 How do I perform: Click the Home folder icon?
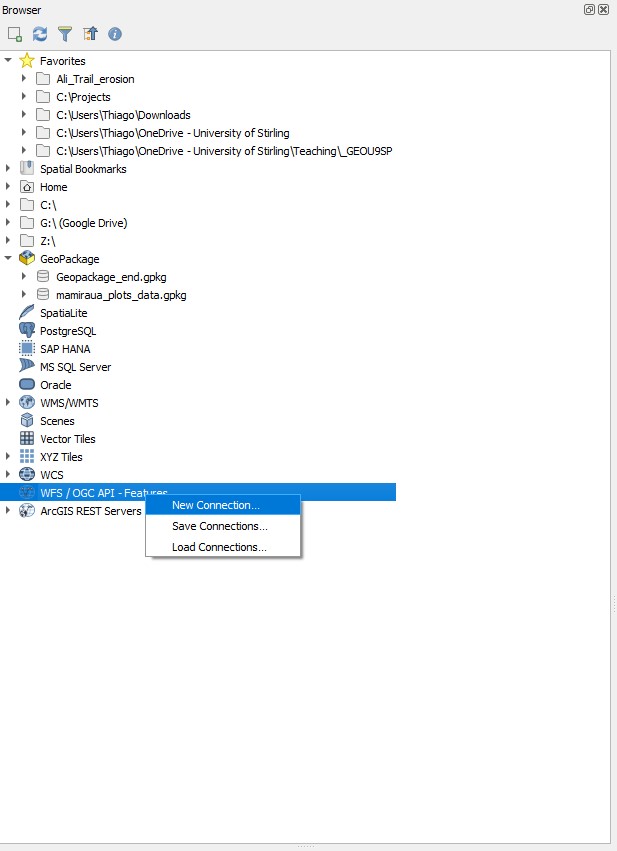tap(27, 187)
